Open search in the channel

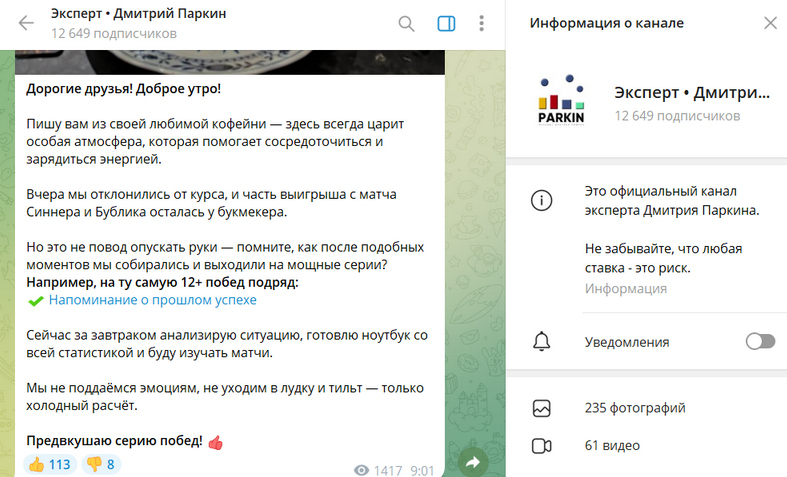[x=406, y=23]
